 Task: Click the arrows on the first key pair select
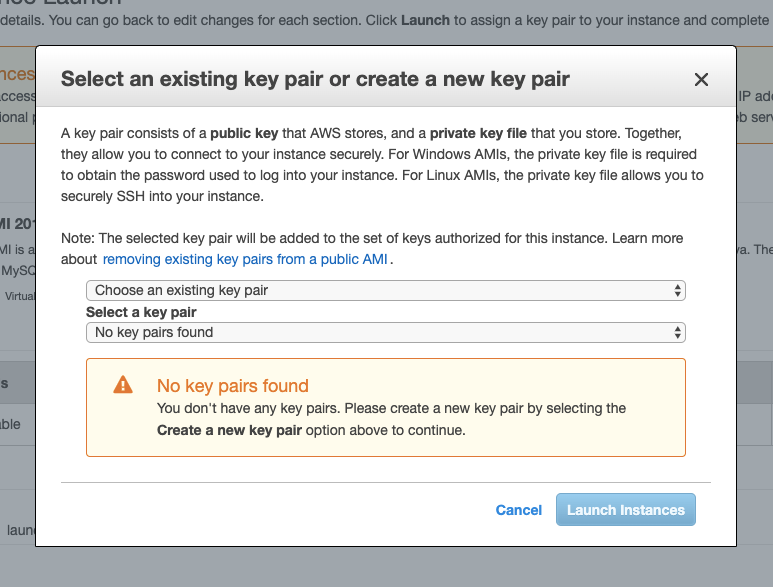(678, 290)
